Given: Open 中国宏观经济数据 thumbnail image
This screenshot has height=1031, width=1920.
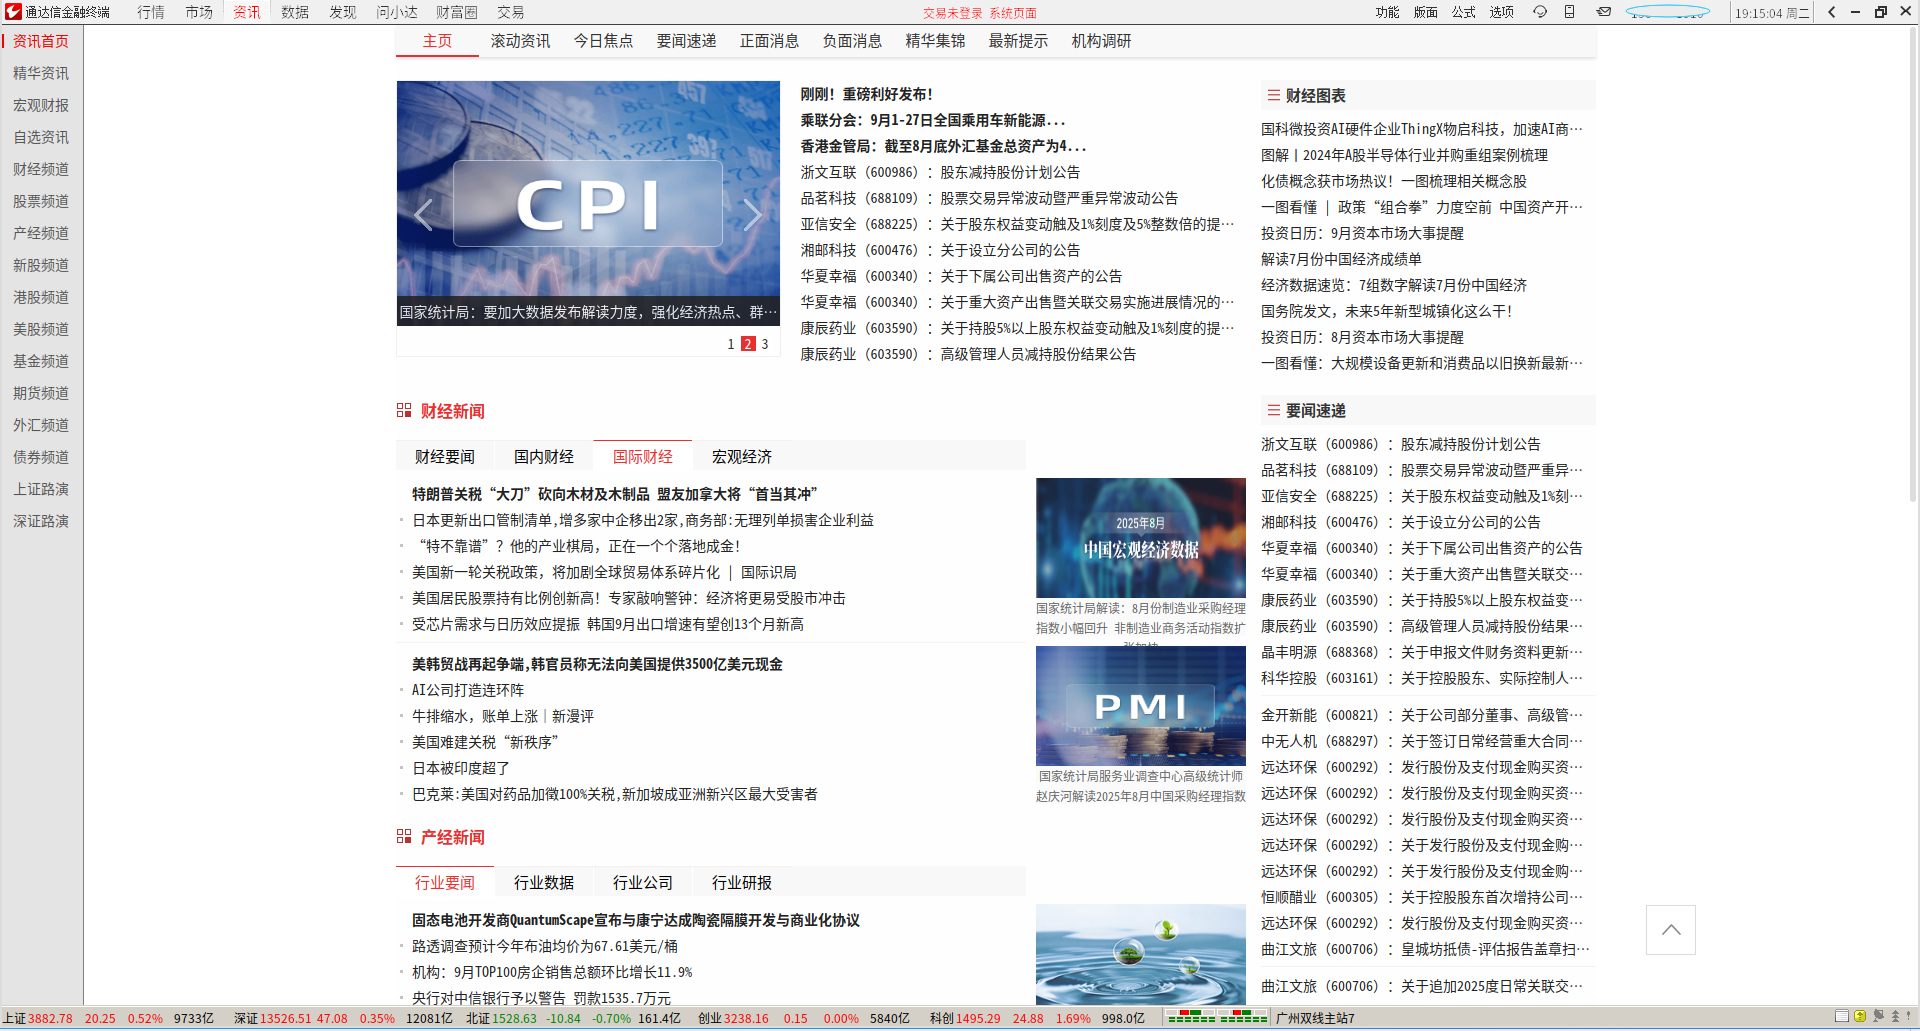Looking at the screenshot, I should tap(1141, 538).
